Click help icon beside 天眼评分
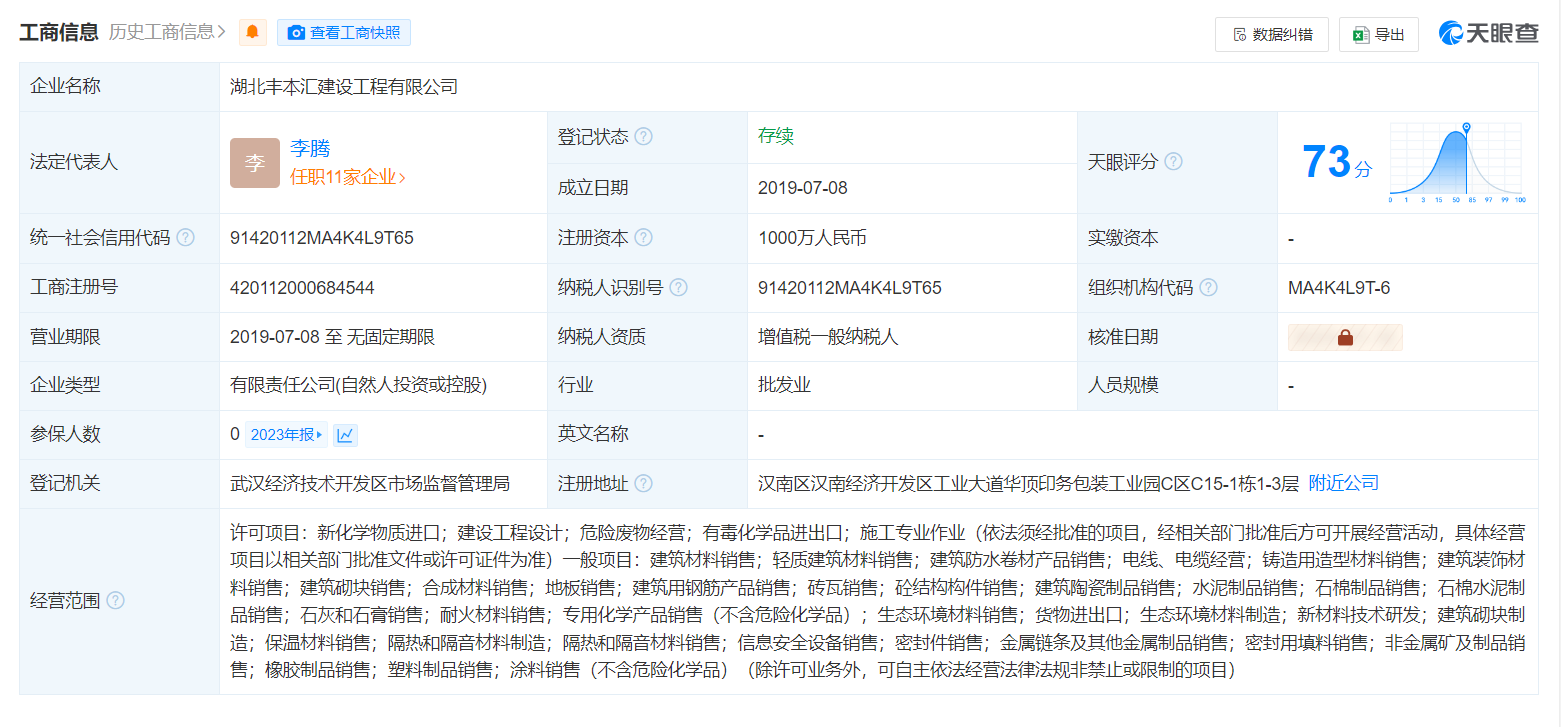This screenshot has height=727, width=1561. tap(1173, 161)
